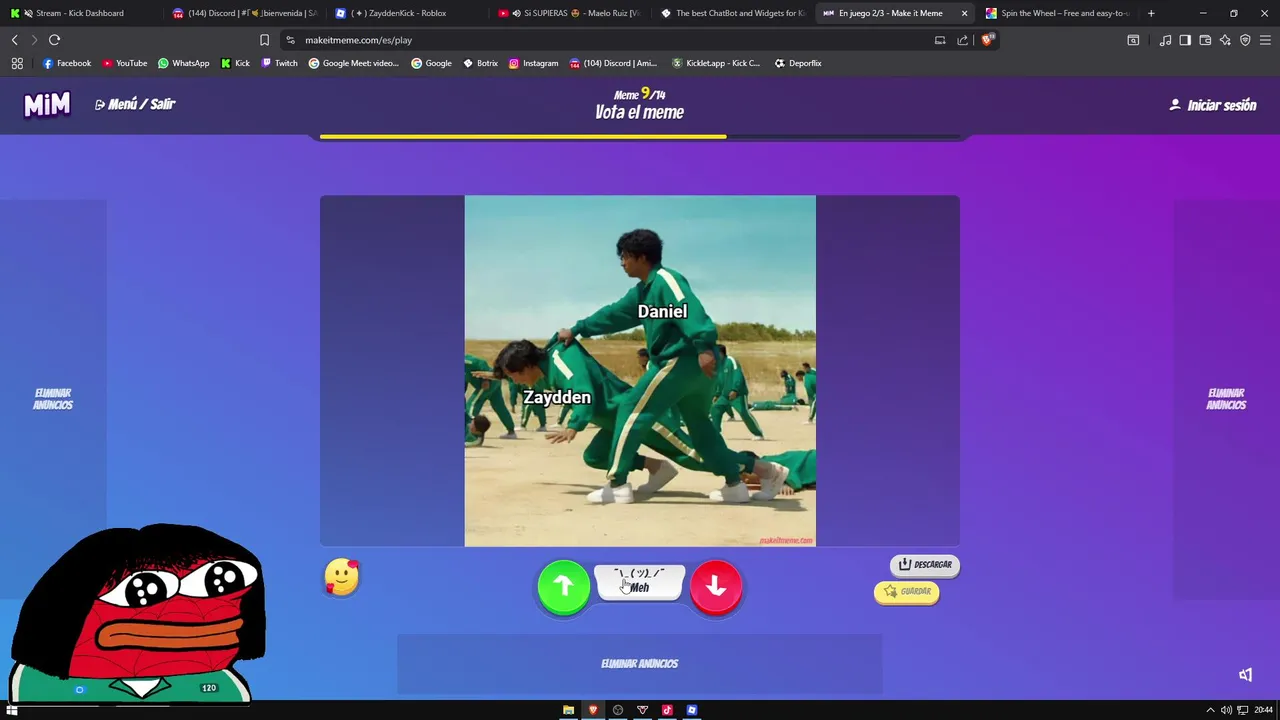Image resolution: width=1280 pixels, height=720 pixels.
Task: Open TikTok app in taskbar
Action: pos(667,710)
